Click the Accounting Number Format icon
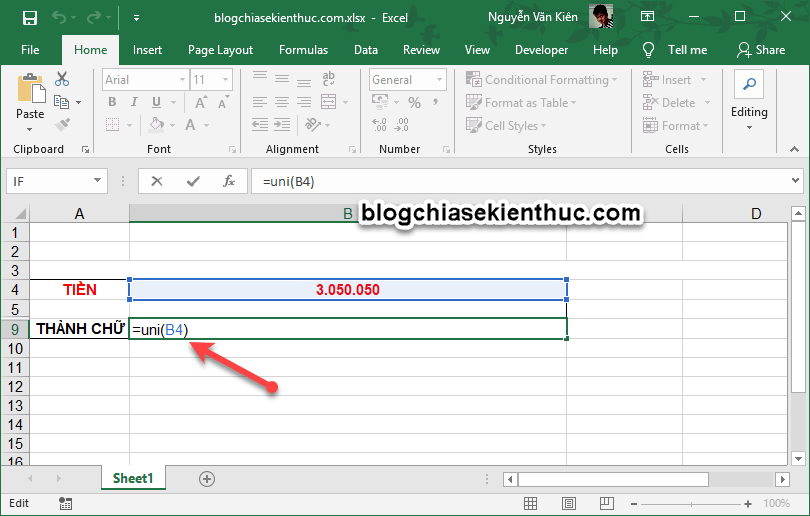Viewport: 810px width, 516px height. tap(380, 102)
